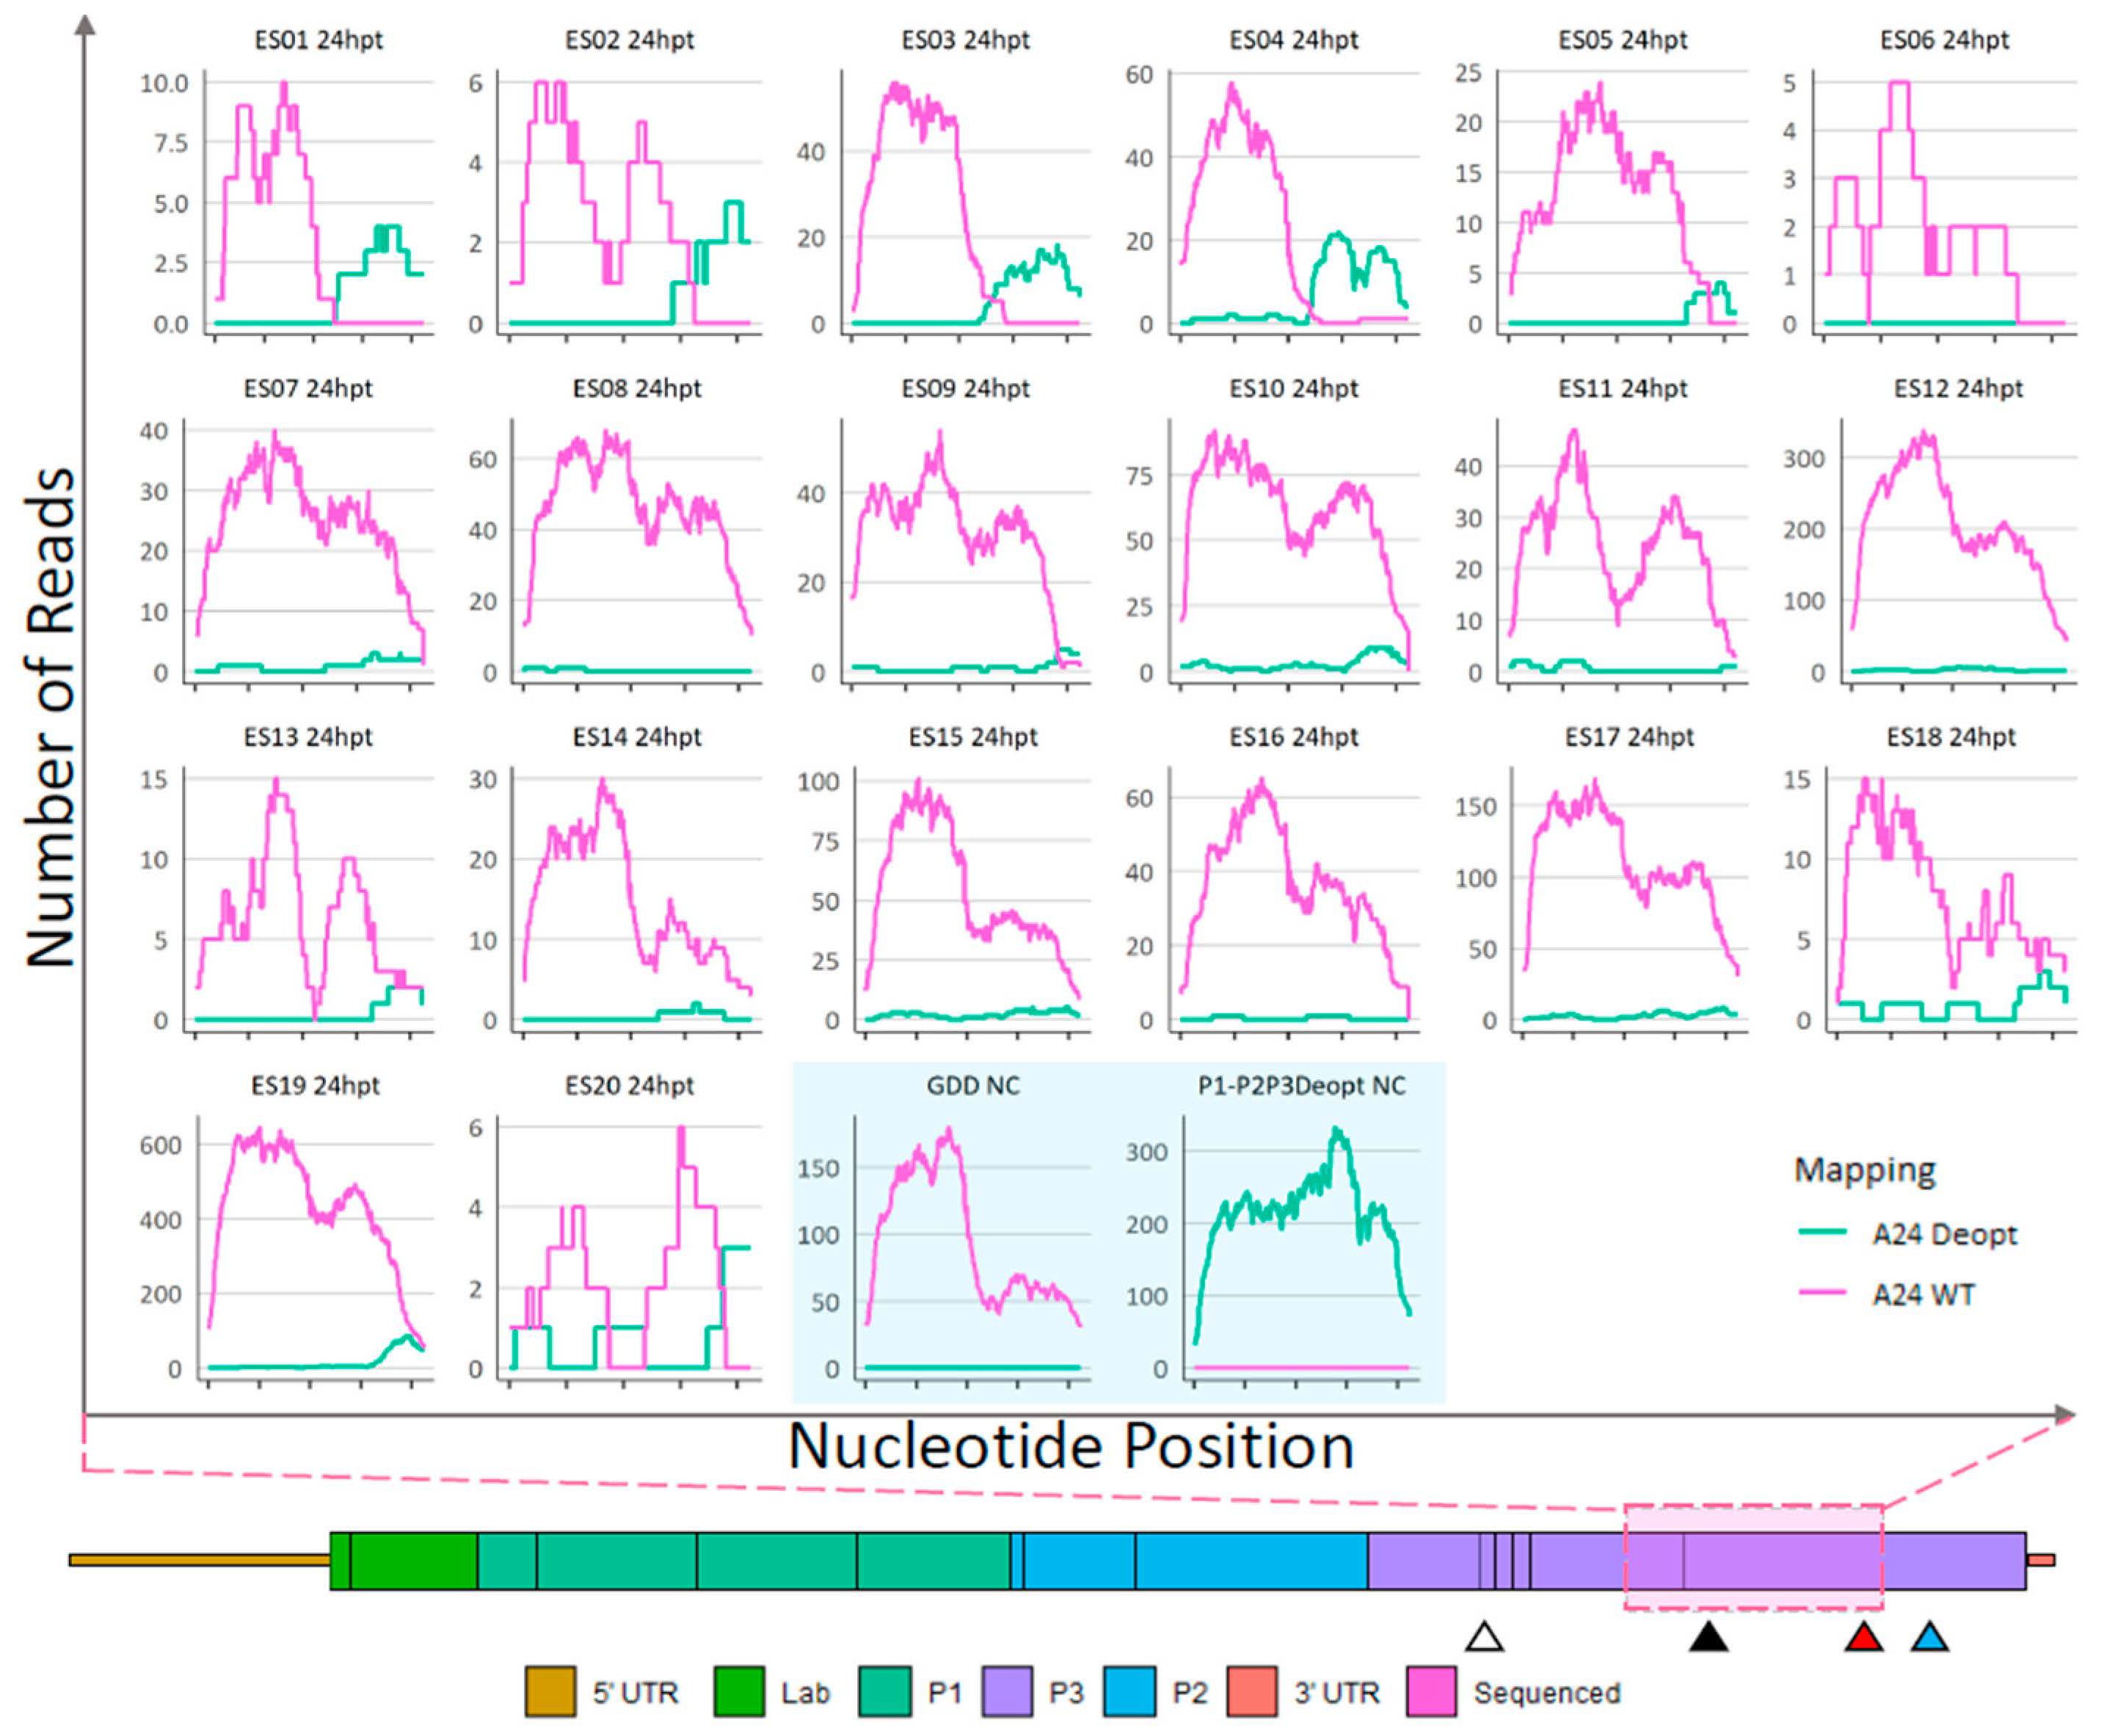Click the blue triangle genome marker
Image resolution: width=2115 pixels, height=1736 pixels.
[1929, 1638]
